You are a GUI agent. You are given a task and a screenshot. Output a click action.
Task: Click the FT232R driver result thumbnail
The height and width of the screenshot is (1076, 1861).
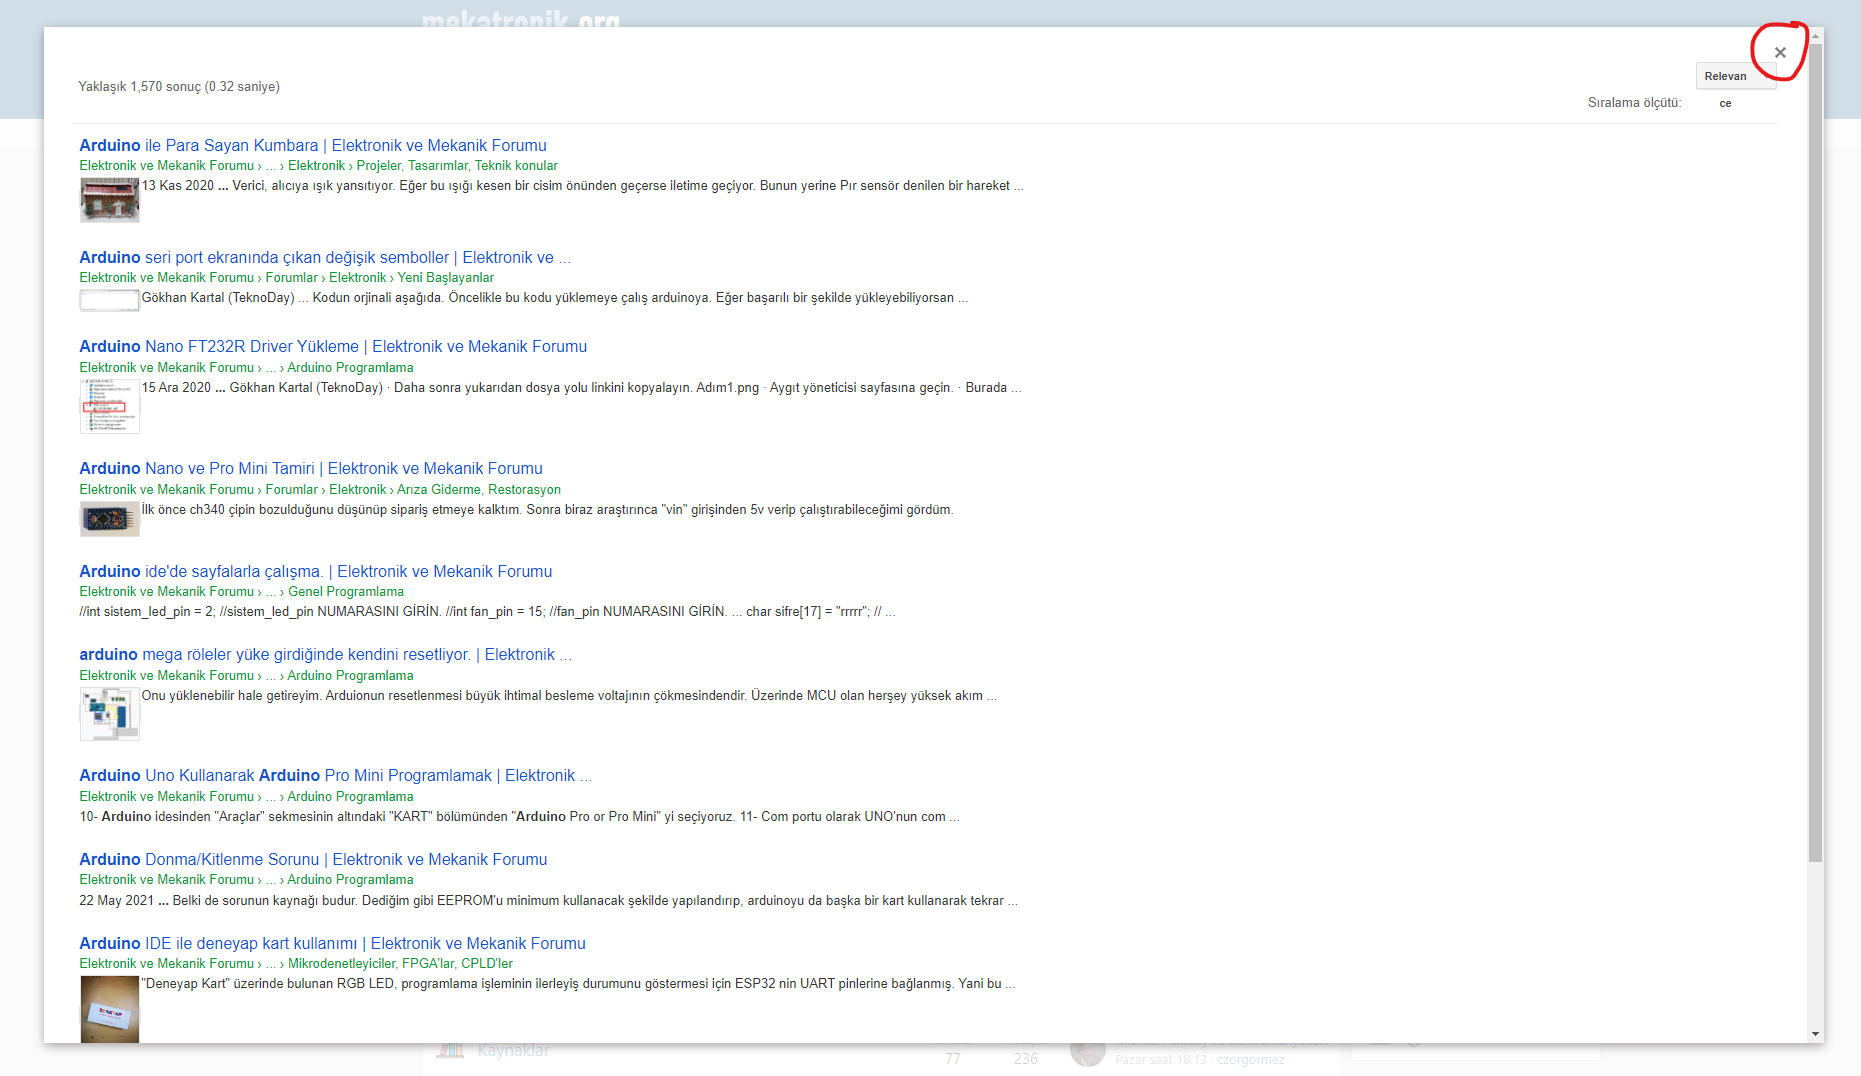tap(109, 406)
